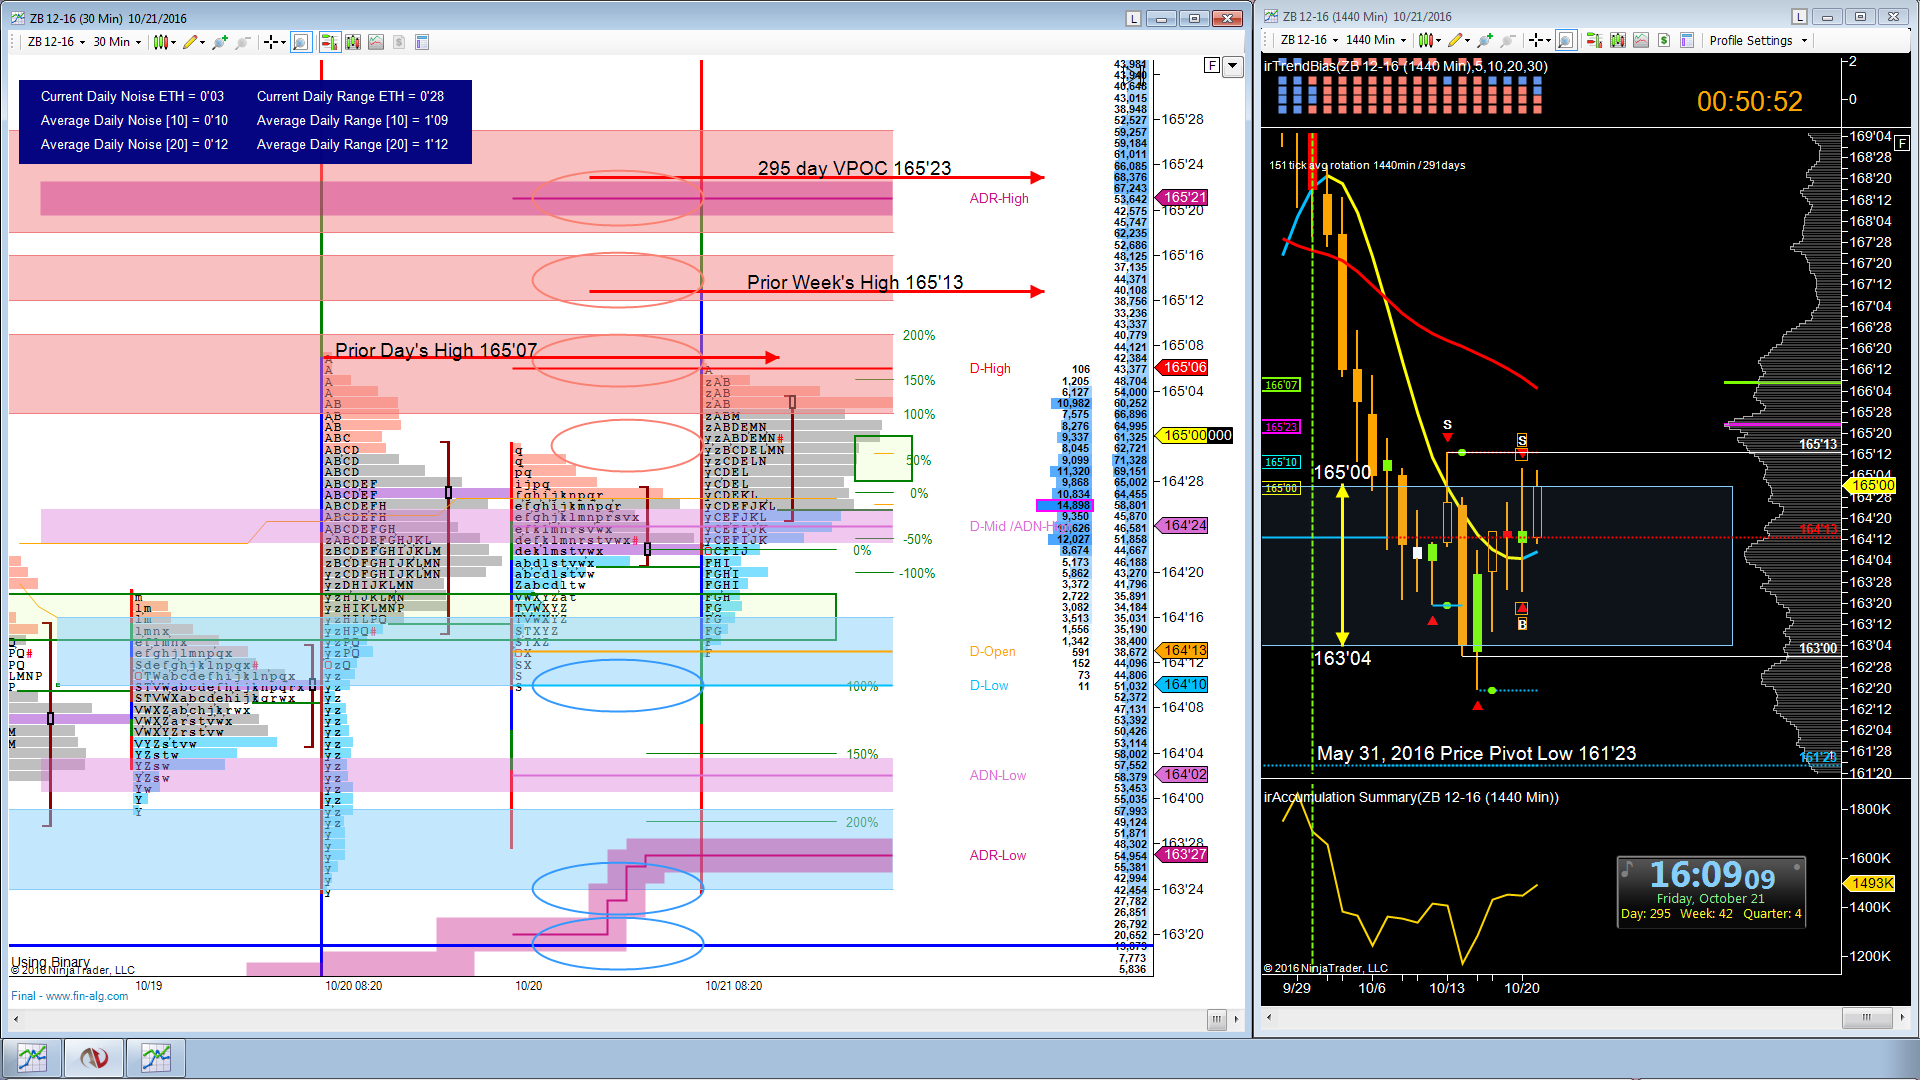Click right scroll arrow of 1440 Min chart
The width and height of the screenshot is (1920, 1080).
click(x=1902, y=1017)
